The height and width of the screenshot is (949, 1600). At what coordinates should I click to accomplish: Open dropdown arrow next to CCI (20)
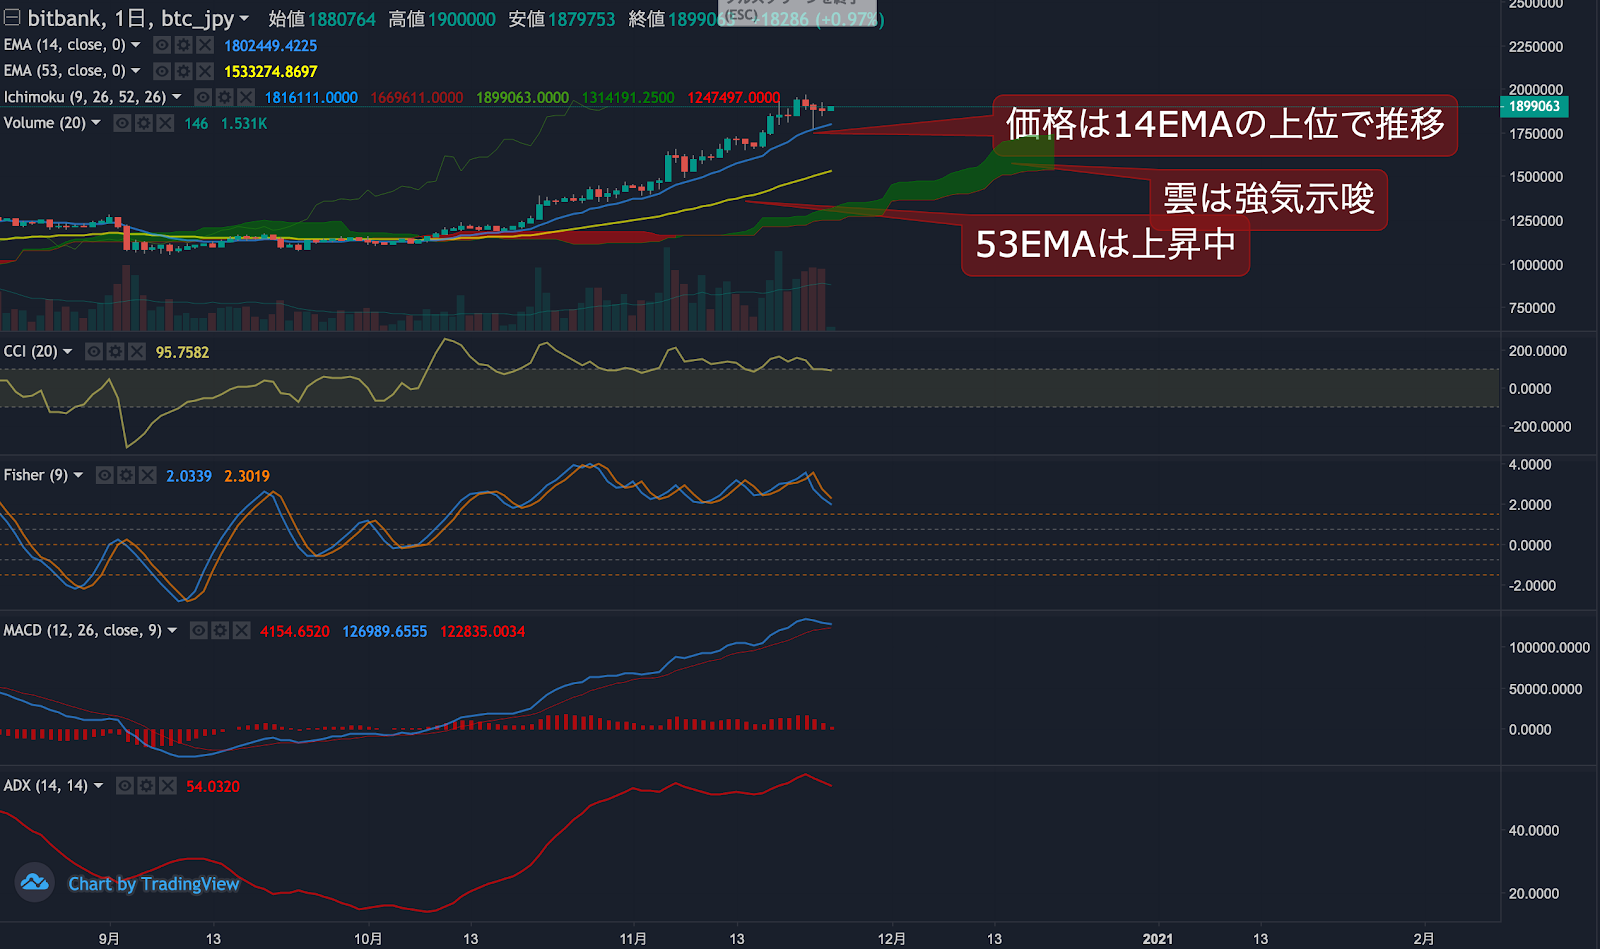pyautogui.click(x=67, y=352)
